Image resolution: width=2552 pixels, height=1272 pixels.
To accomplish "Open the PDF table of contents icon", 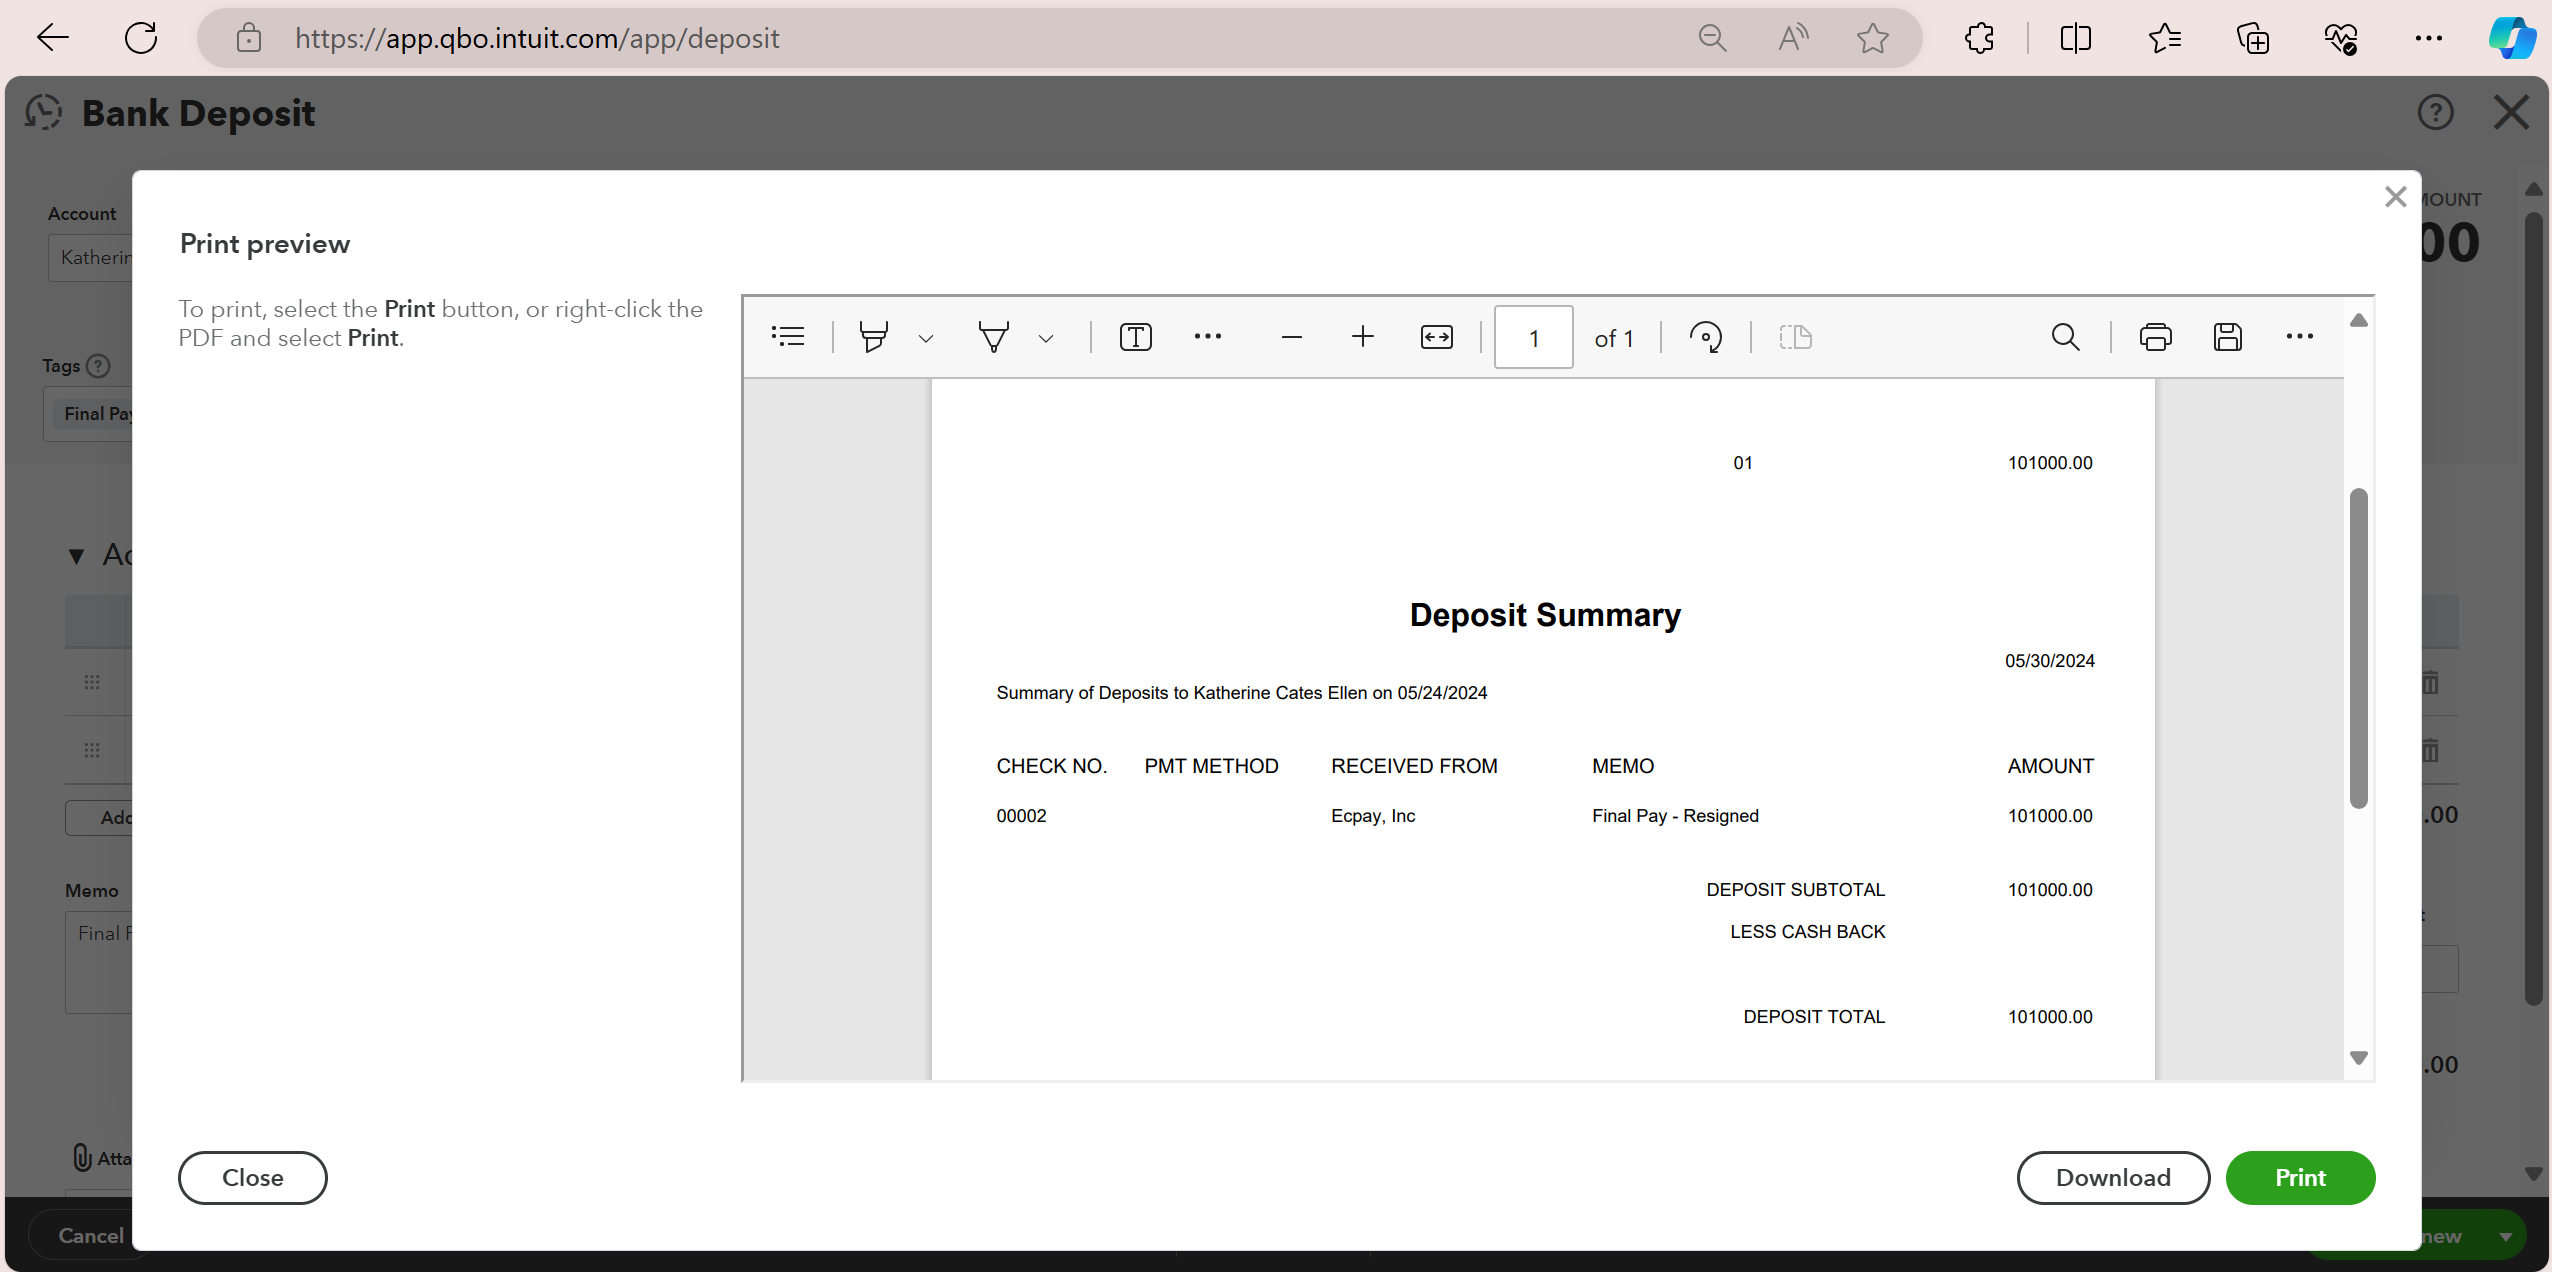I will pos(788,337).
